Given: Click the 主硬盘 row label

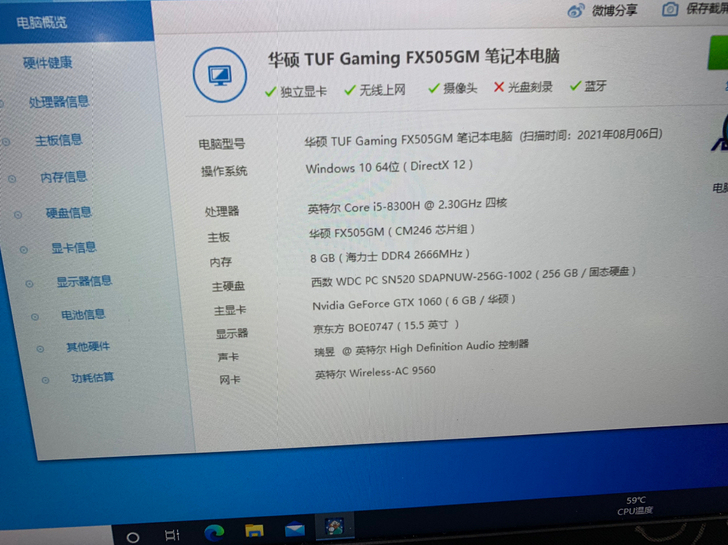Looking at the screenshot, I should 228,286.
